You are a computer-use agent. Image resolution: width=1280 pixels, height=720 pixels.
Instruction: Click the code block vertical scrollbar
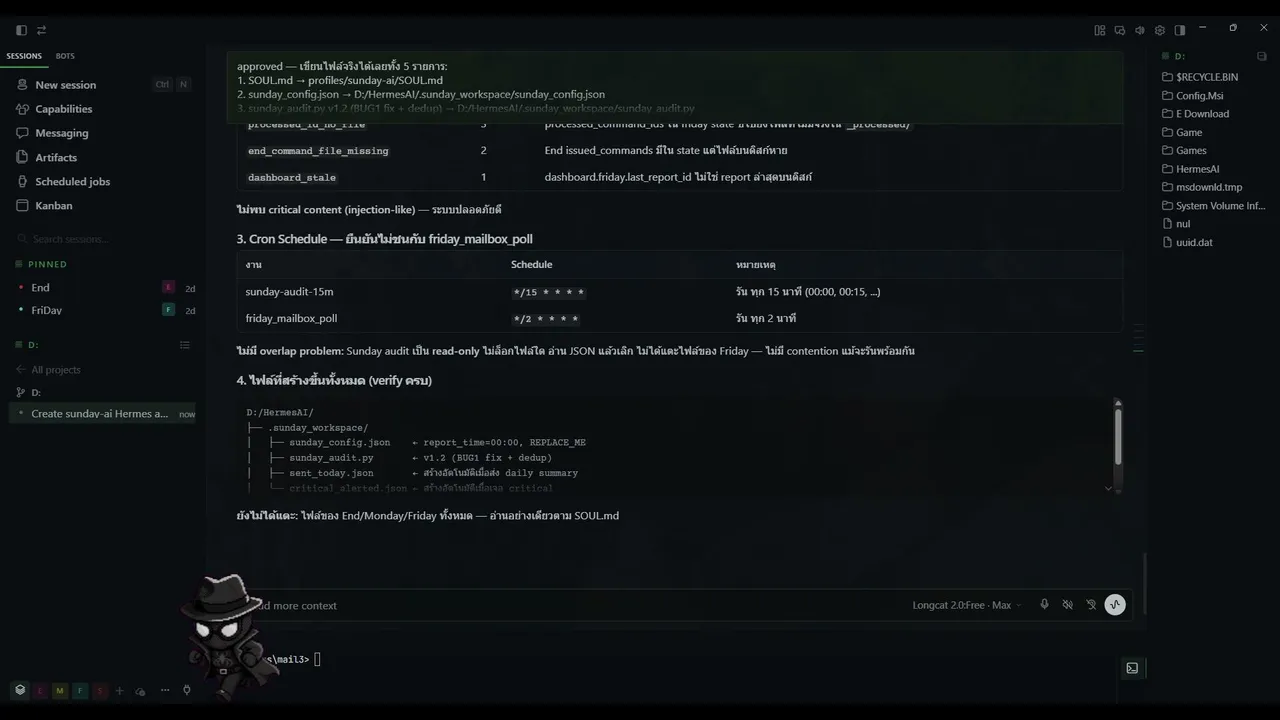pos(1117,432)
